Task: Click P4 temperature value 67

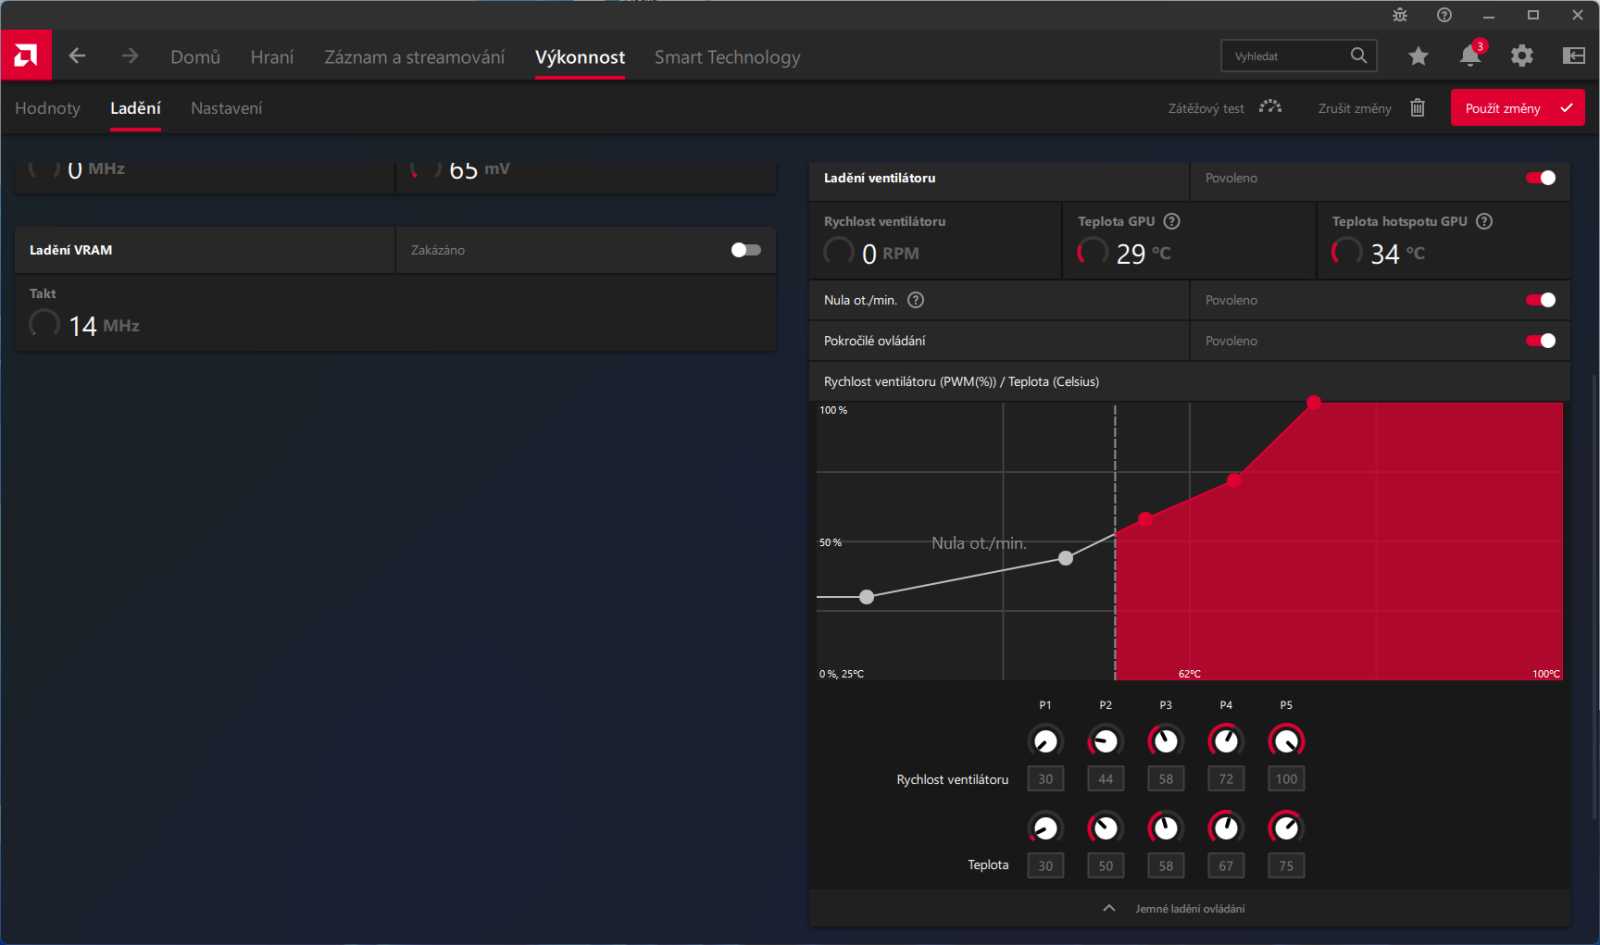Action: coord(1226,866)
